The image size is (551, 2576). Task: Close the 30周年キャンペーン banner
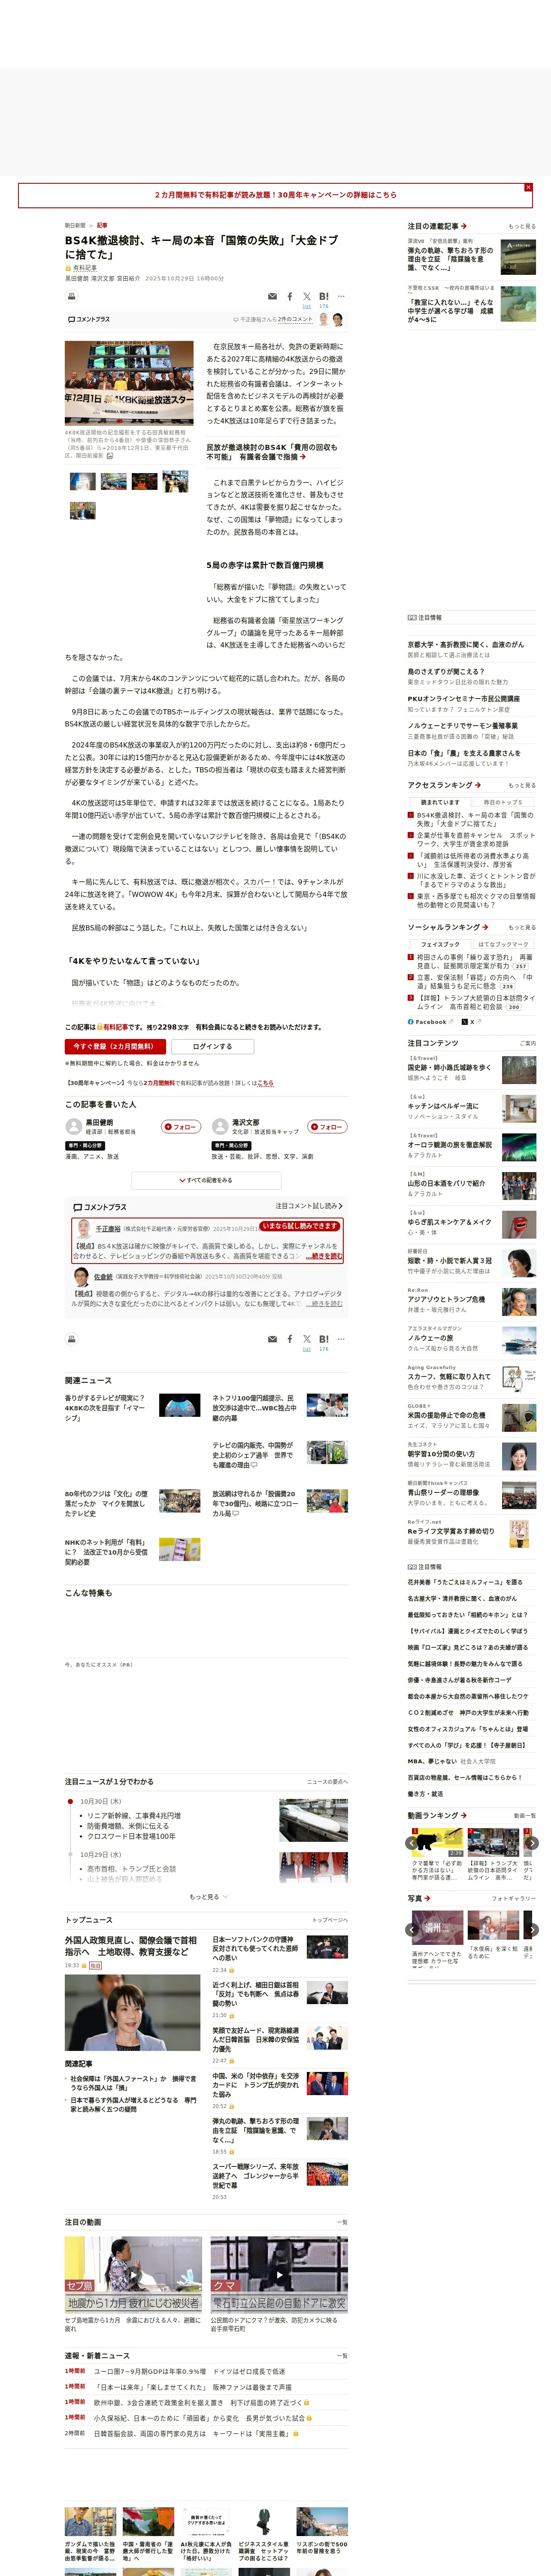point(528,187)
